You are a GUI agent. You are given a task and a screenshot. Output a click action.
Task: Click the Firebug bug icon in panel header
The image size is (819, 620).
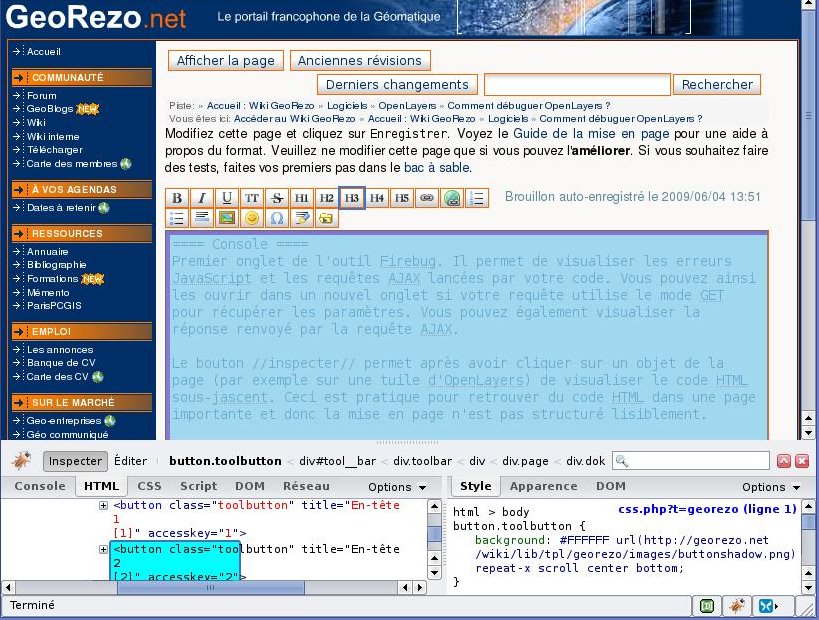(x=21, y=461)
